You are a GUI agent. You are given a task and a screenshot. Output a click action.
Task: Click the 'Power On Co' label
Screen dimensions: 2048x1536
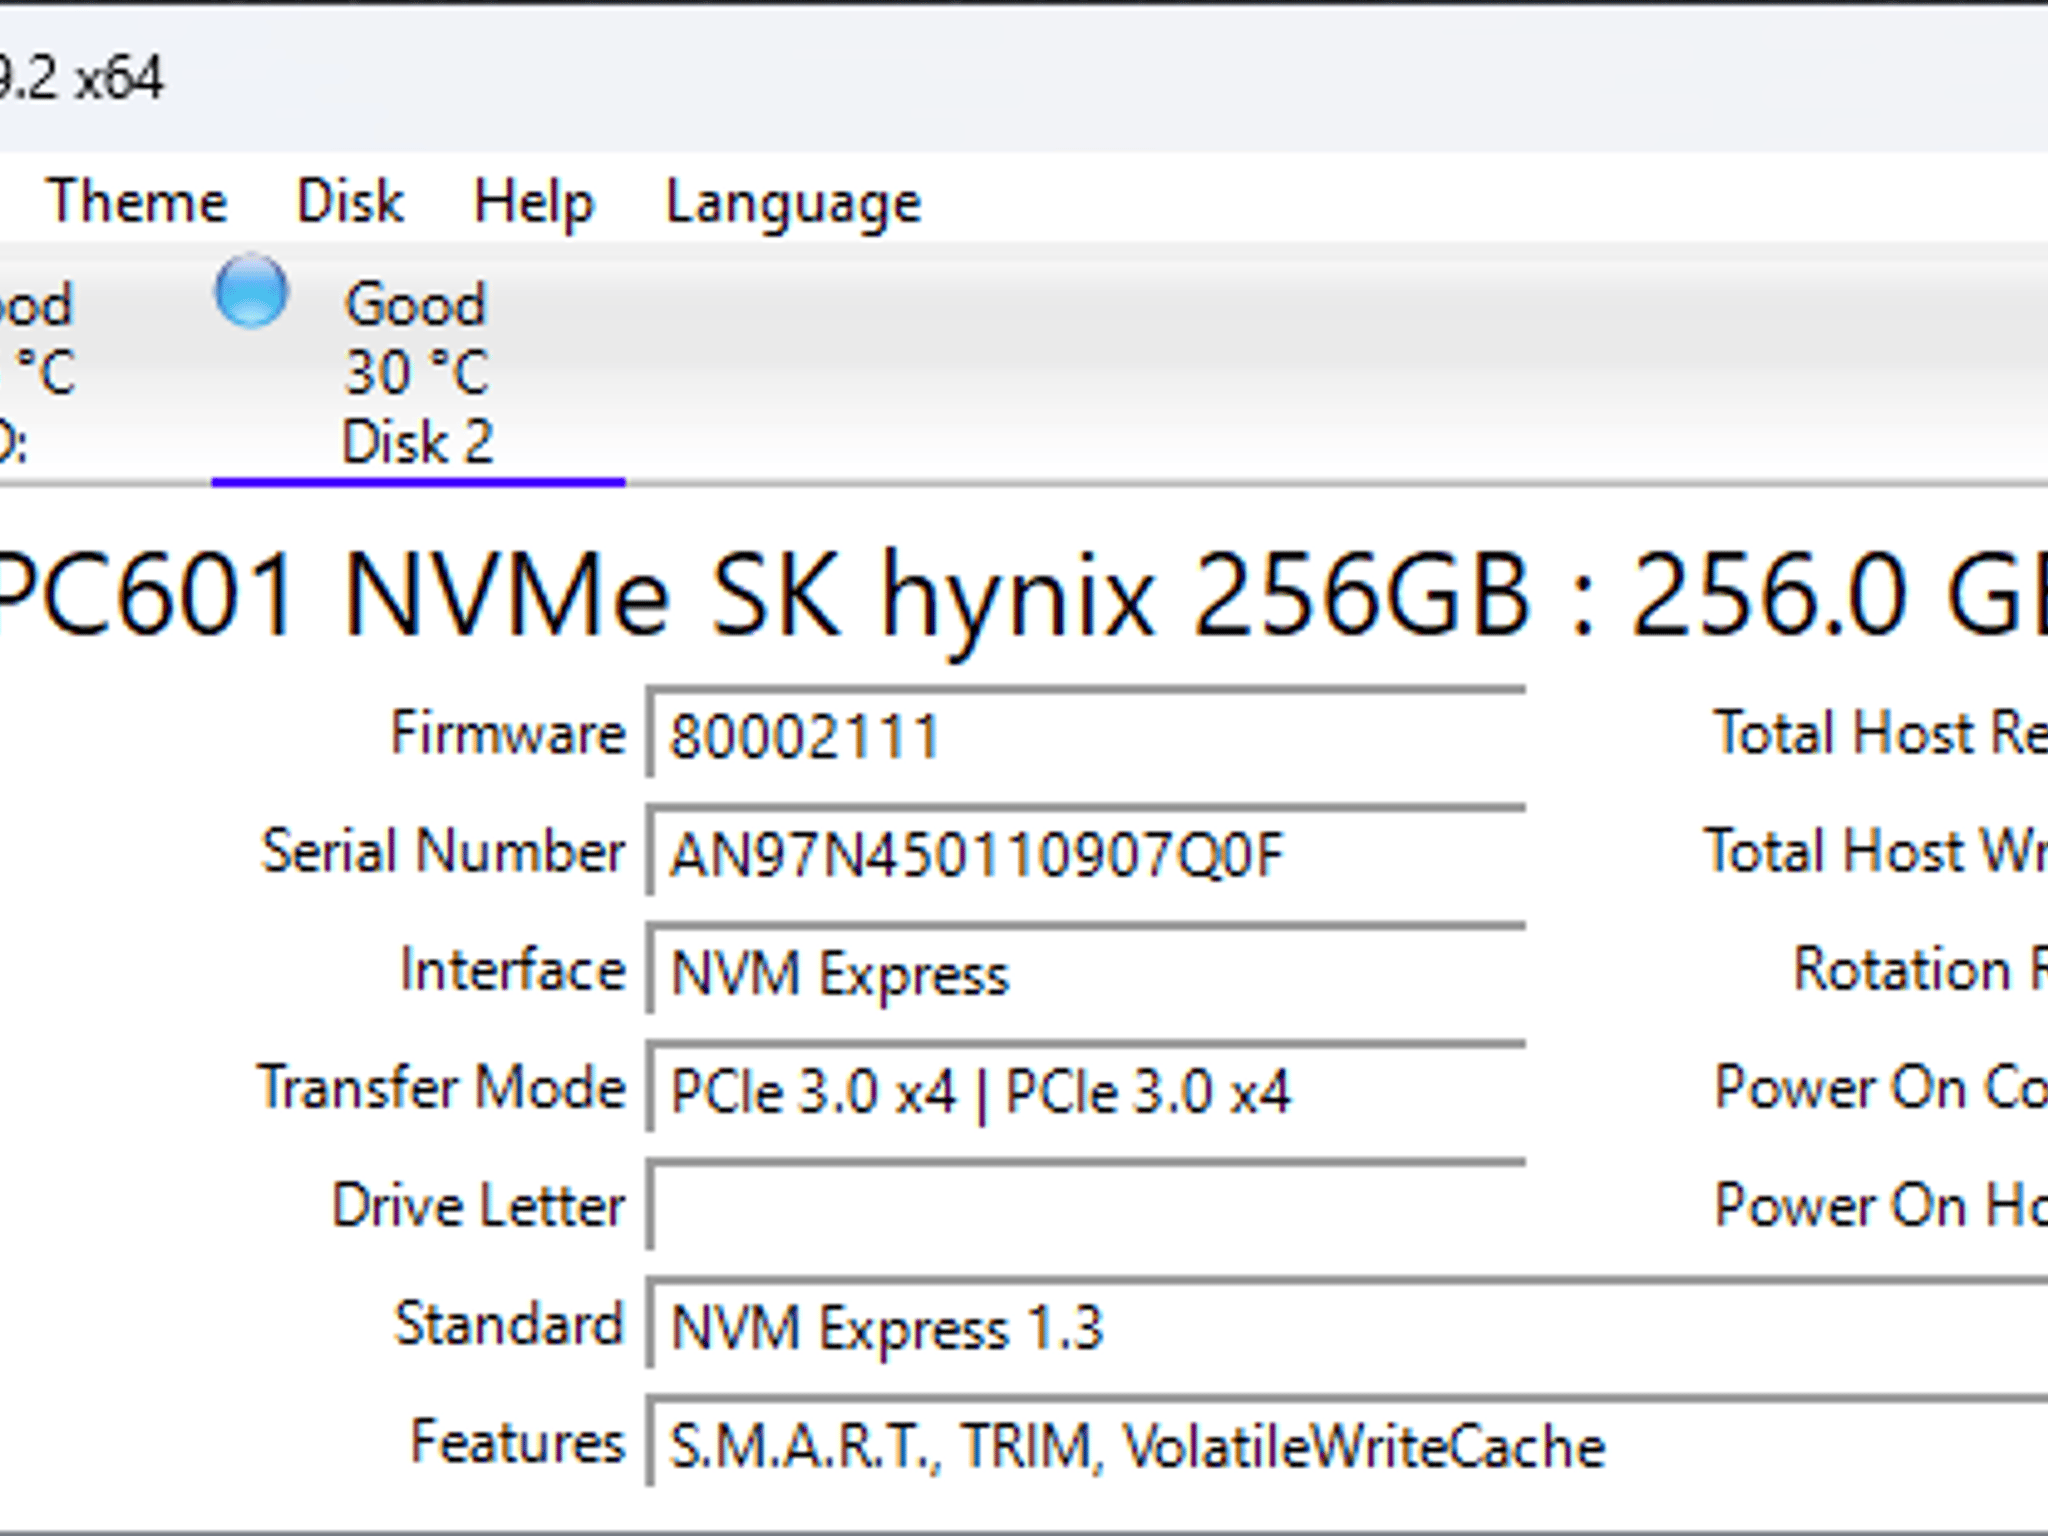click(1881, 1087)
